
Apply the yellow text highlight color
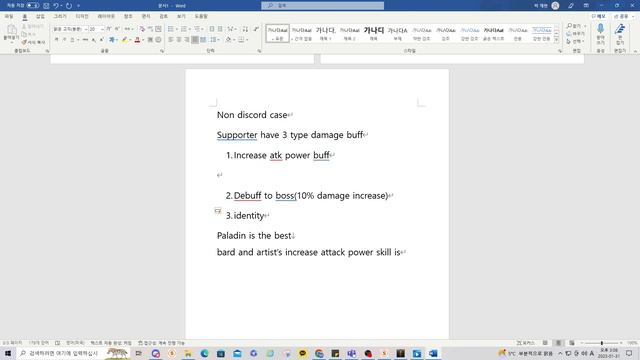click(124, 40)
